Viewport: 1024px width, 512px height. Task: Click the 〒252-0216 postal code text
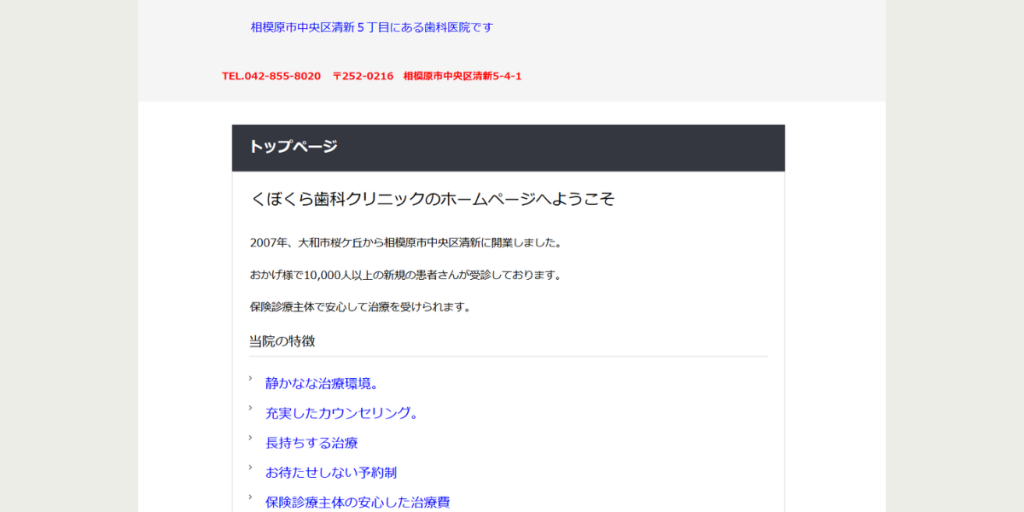[x=363, y=76]
